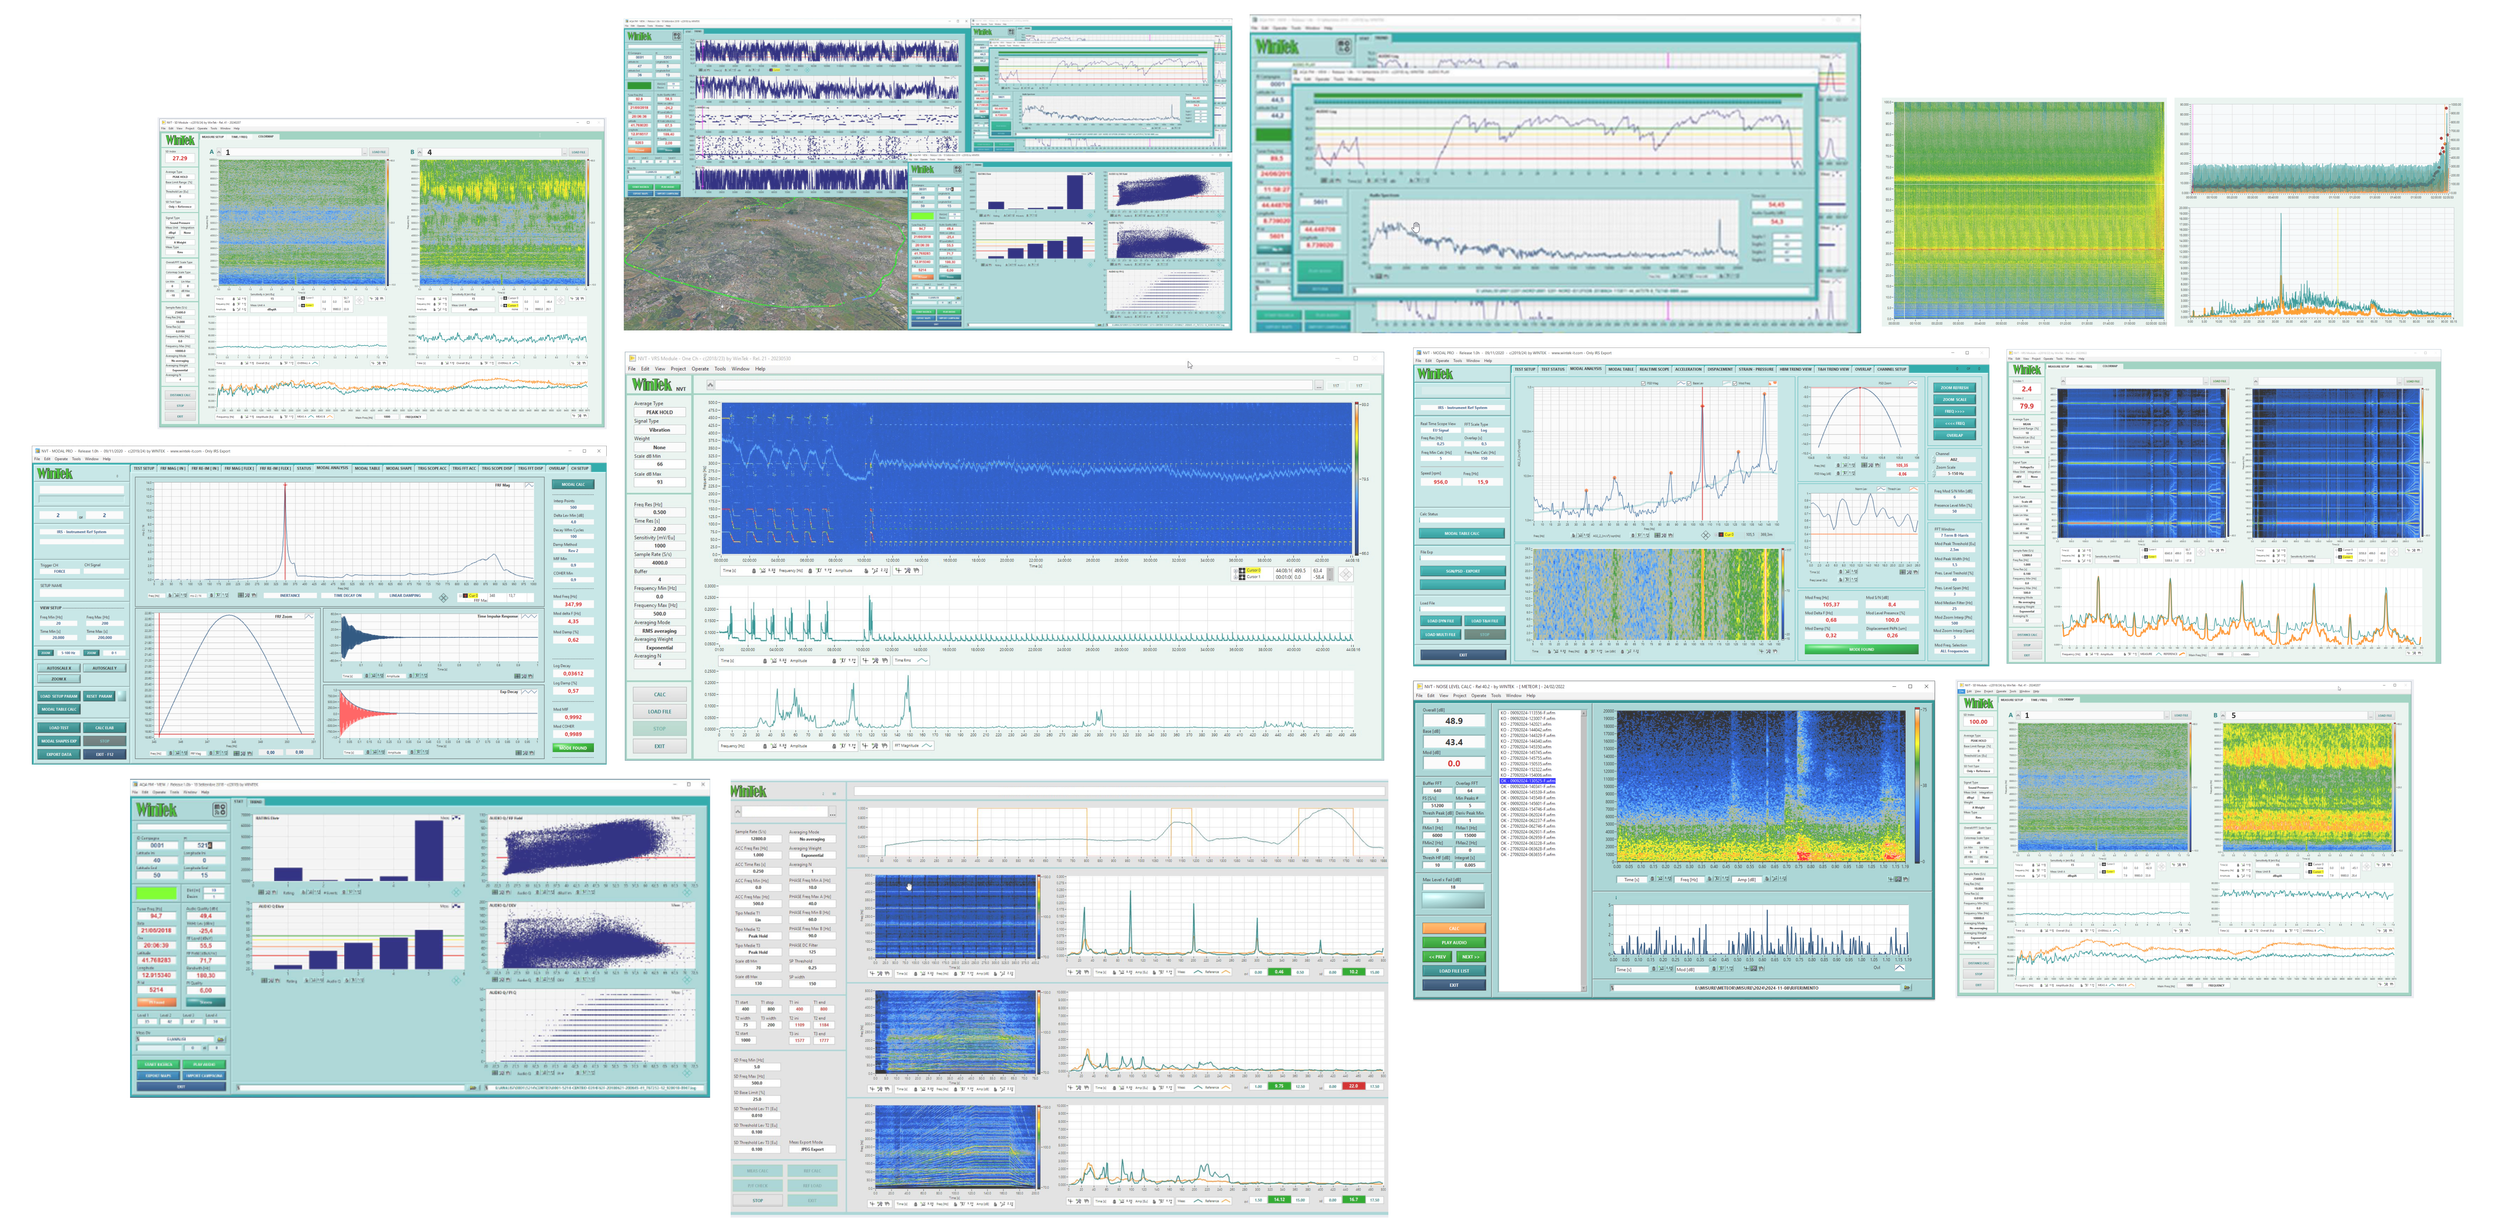Viewport: 2500px width, 1232px height.
Task: Open the Operate menu in VRS Module window
Action: [x=700, y=369]
